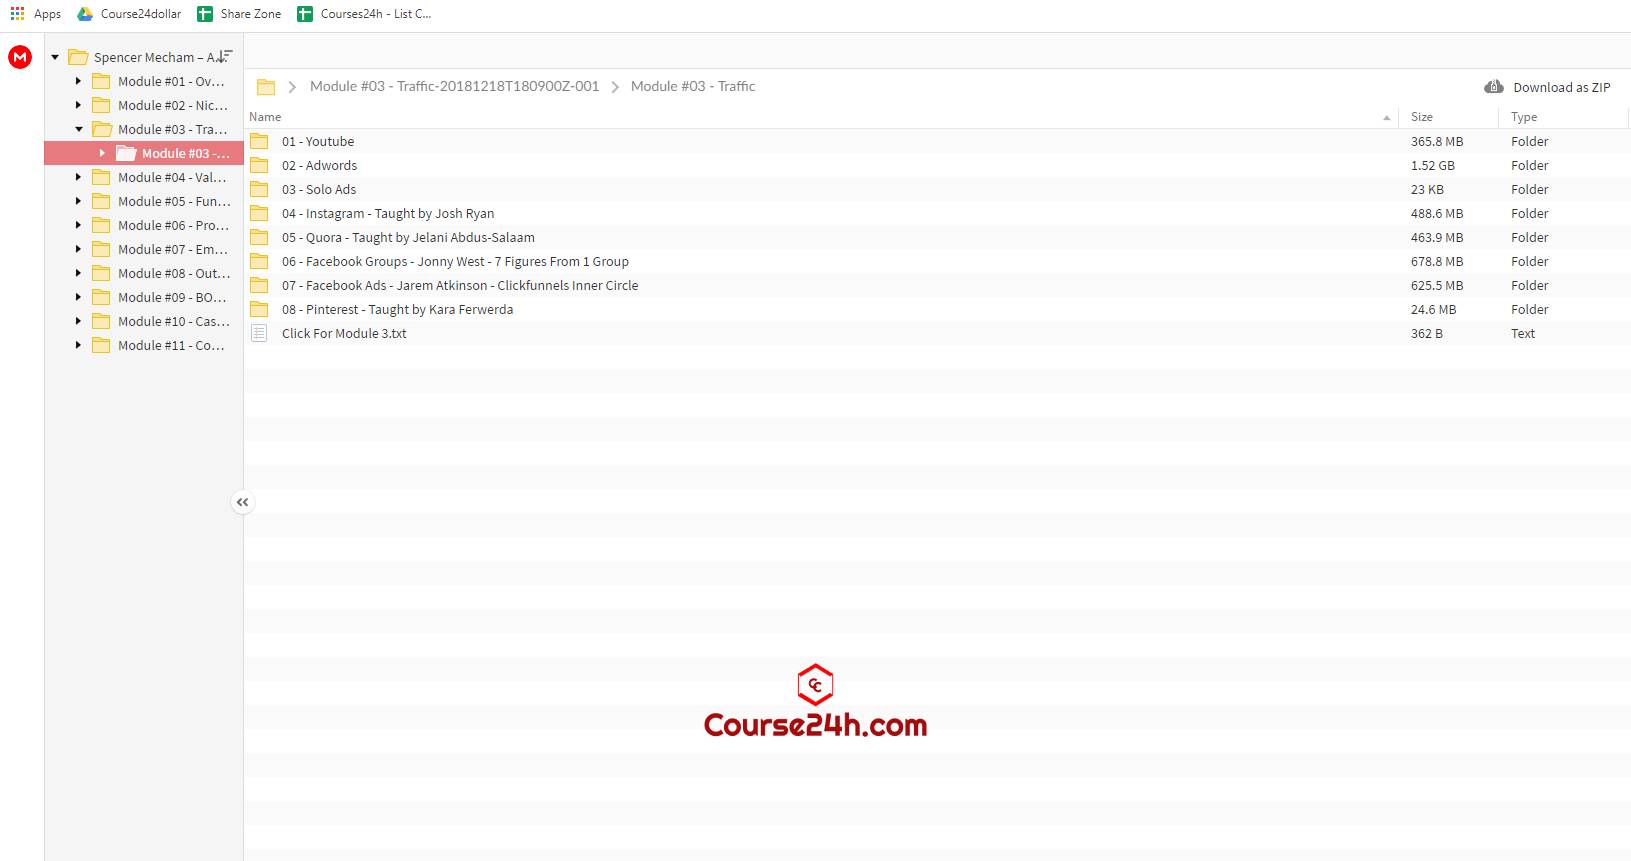
Task: Click the root folder icon in breadcrumb
Action: click(266, 87)
